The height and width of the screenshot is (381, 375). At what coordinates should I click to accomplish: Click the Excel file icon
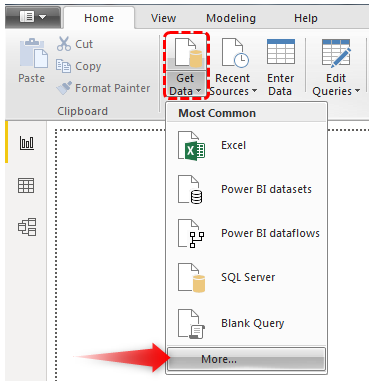point(191,146)
